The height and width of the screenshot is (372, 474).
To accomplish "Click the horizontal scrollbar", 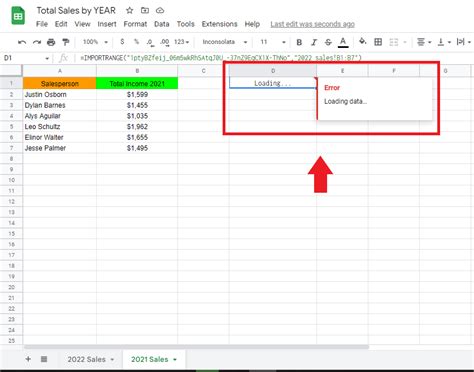I will click(x=196, y=347).
